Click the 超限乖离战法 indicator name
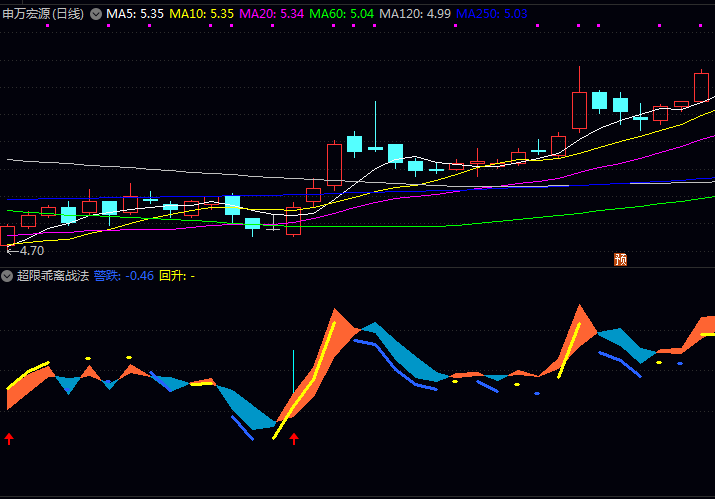Viewport: 715px width, 499px height. coord(53,276)
